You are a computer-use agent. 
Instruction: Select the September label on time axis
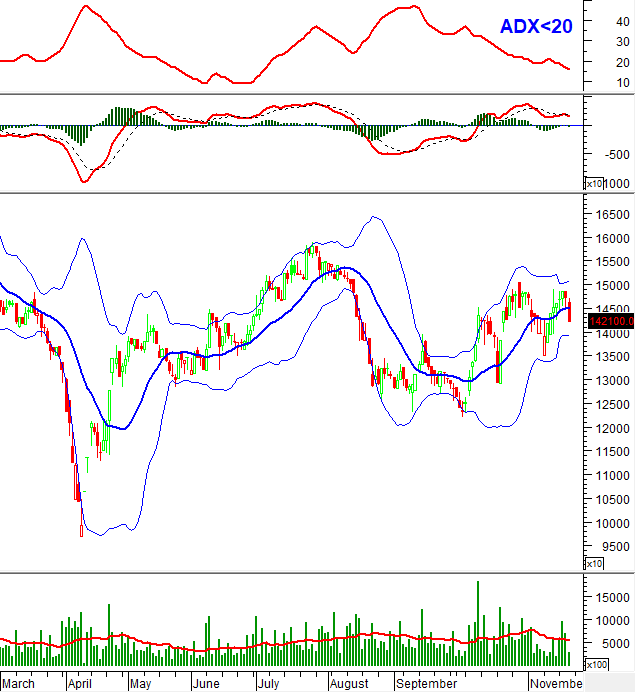click(x=426, y=684)
